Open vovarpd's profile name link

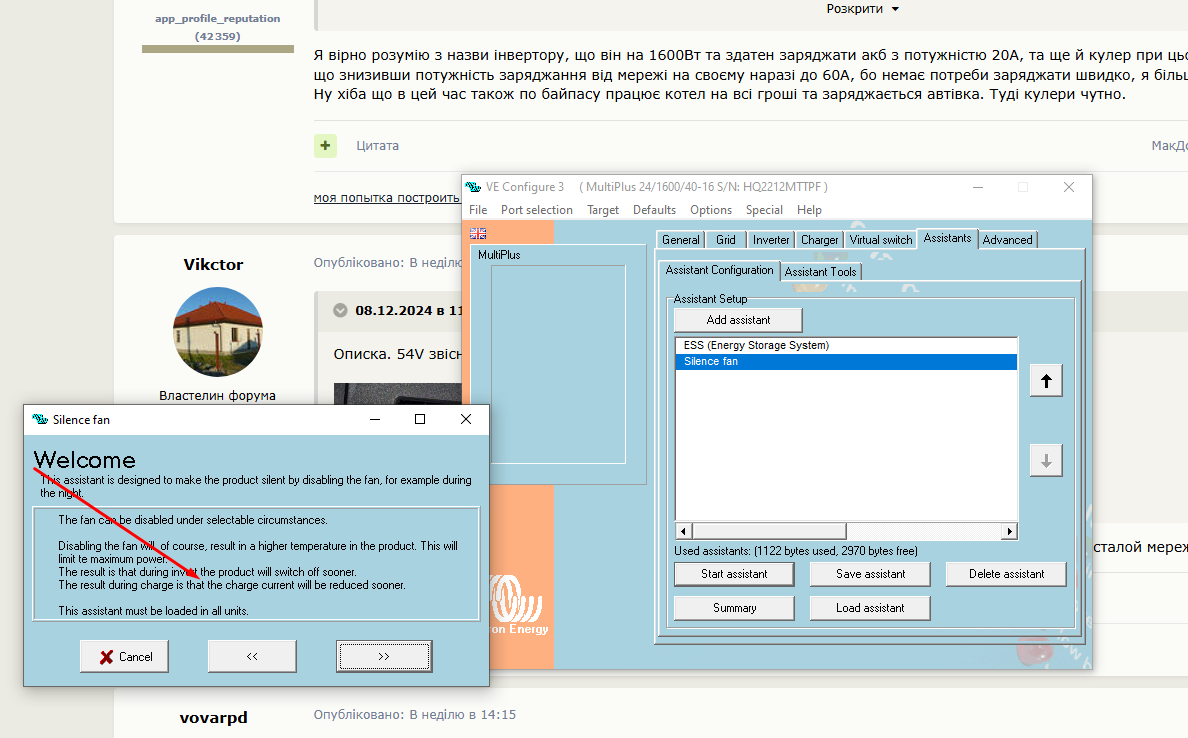coord(213,718)
